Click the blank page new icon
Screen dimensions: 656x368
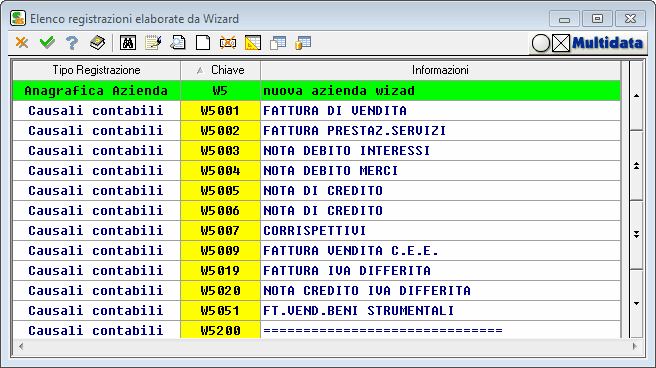coord(203,43)
